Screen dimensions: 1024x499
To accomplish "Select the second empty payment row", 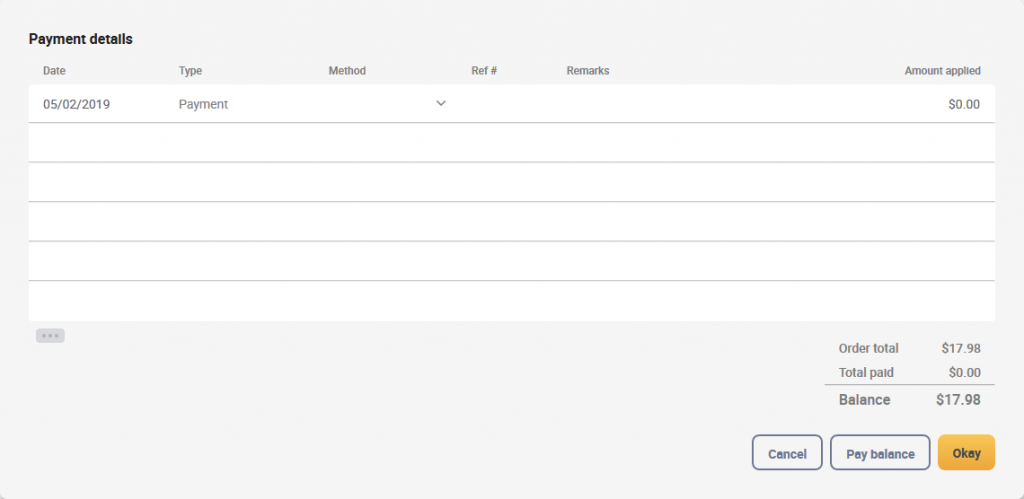I will point(511,182).
